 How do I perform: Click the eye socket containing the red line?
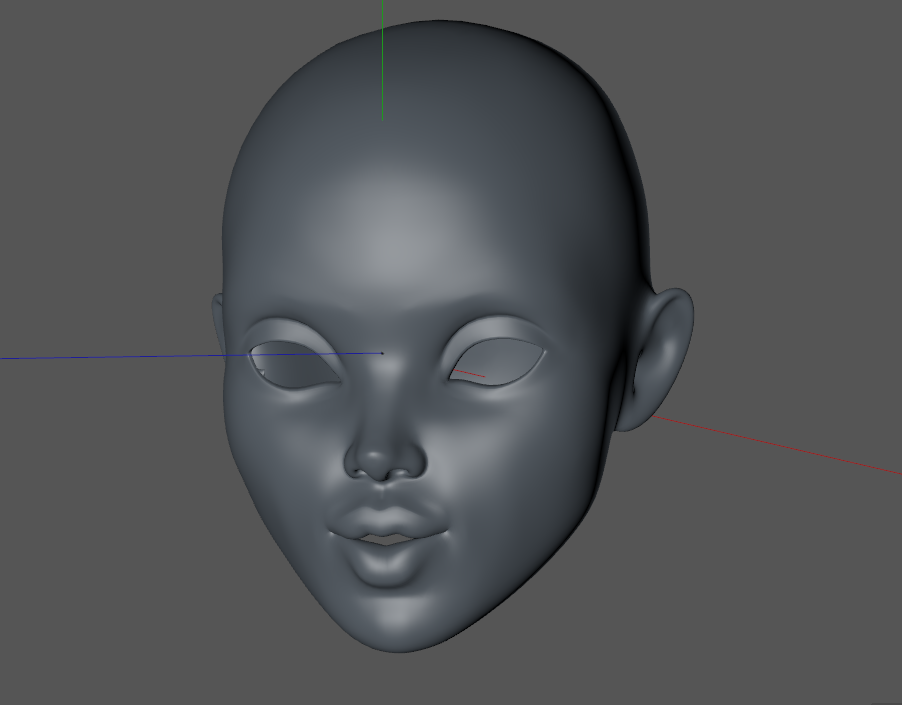coord(495,362)
